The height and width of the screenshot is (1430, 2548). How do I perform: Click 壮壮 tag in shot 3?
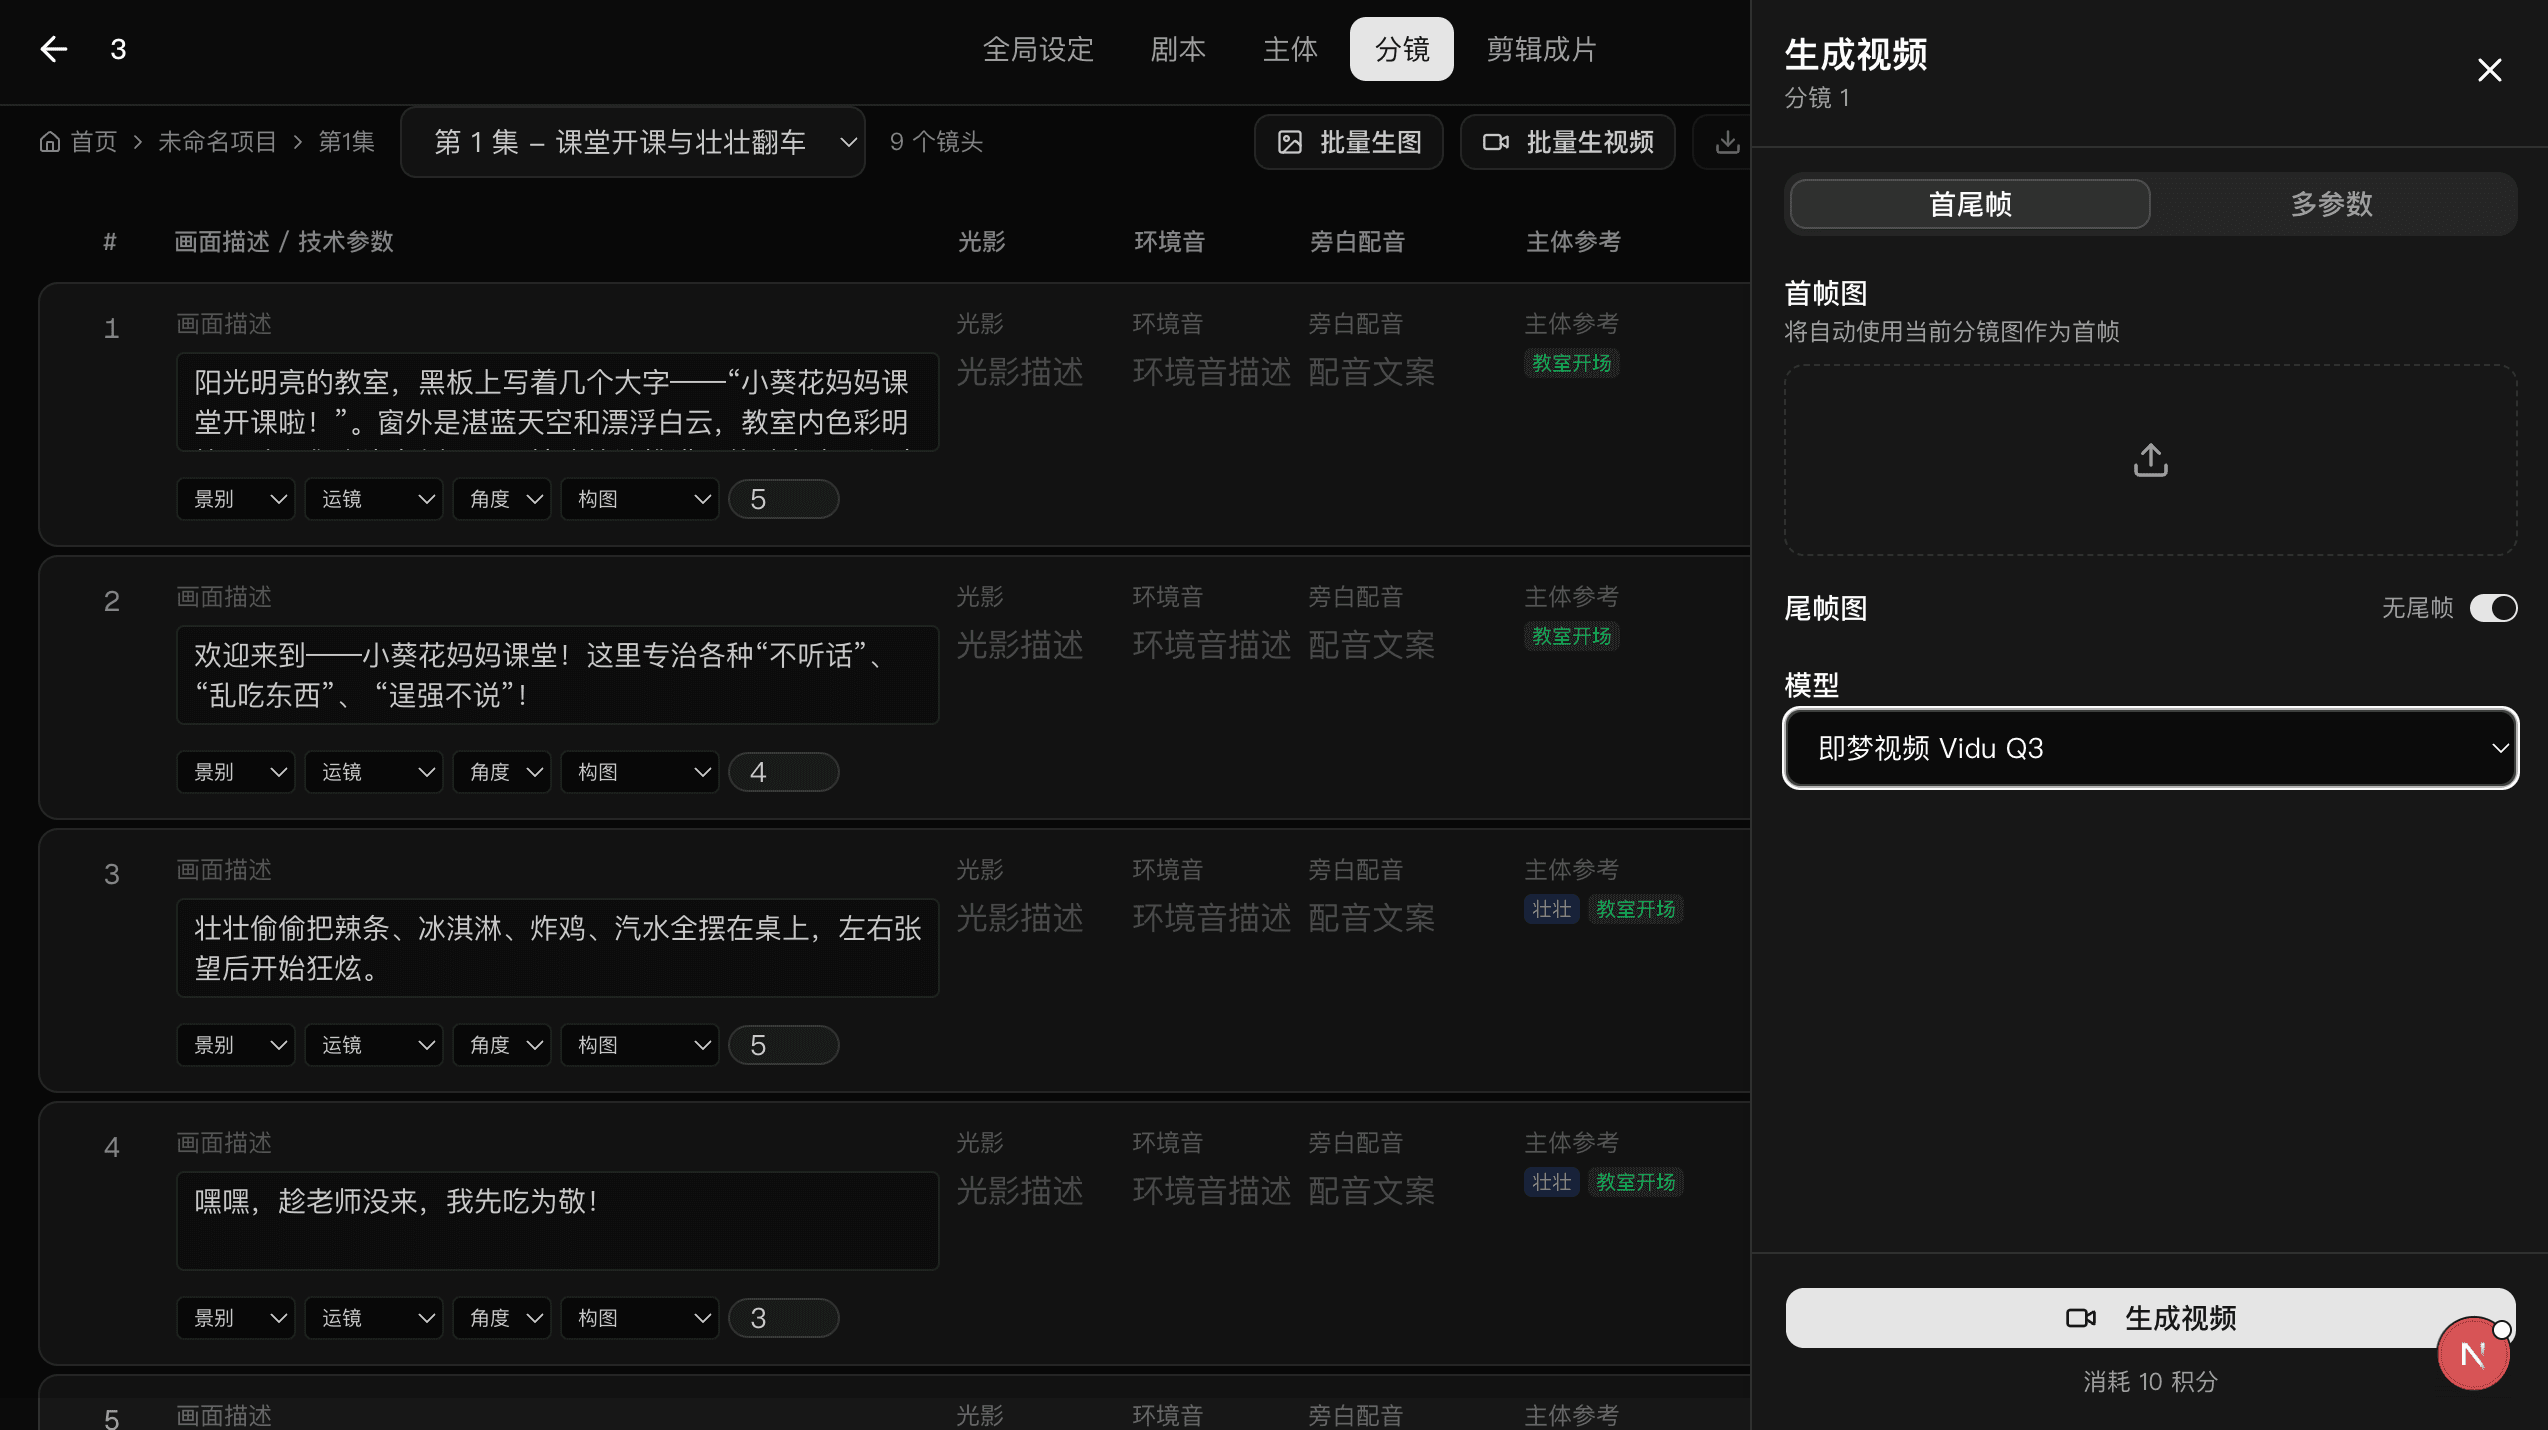coord(1551,909)
